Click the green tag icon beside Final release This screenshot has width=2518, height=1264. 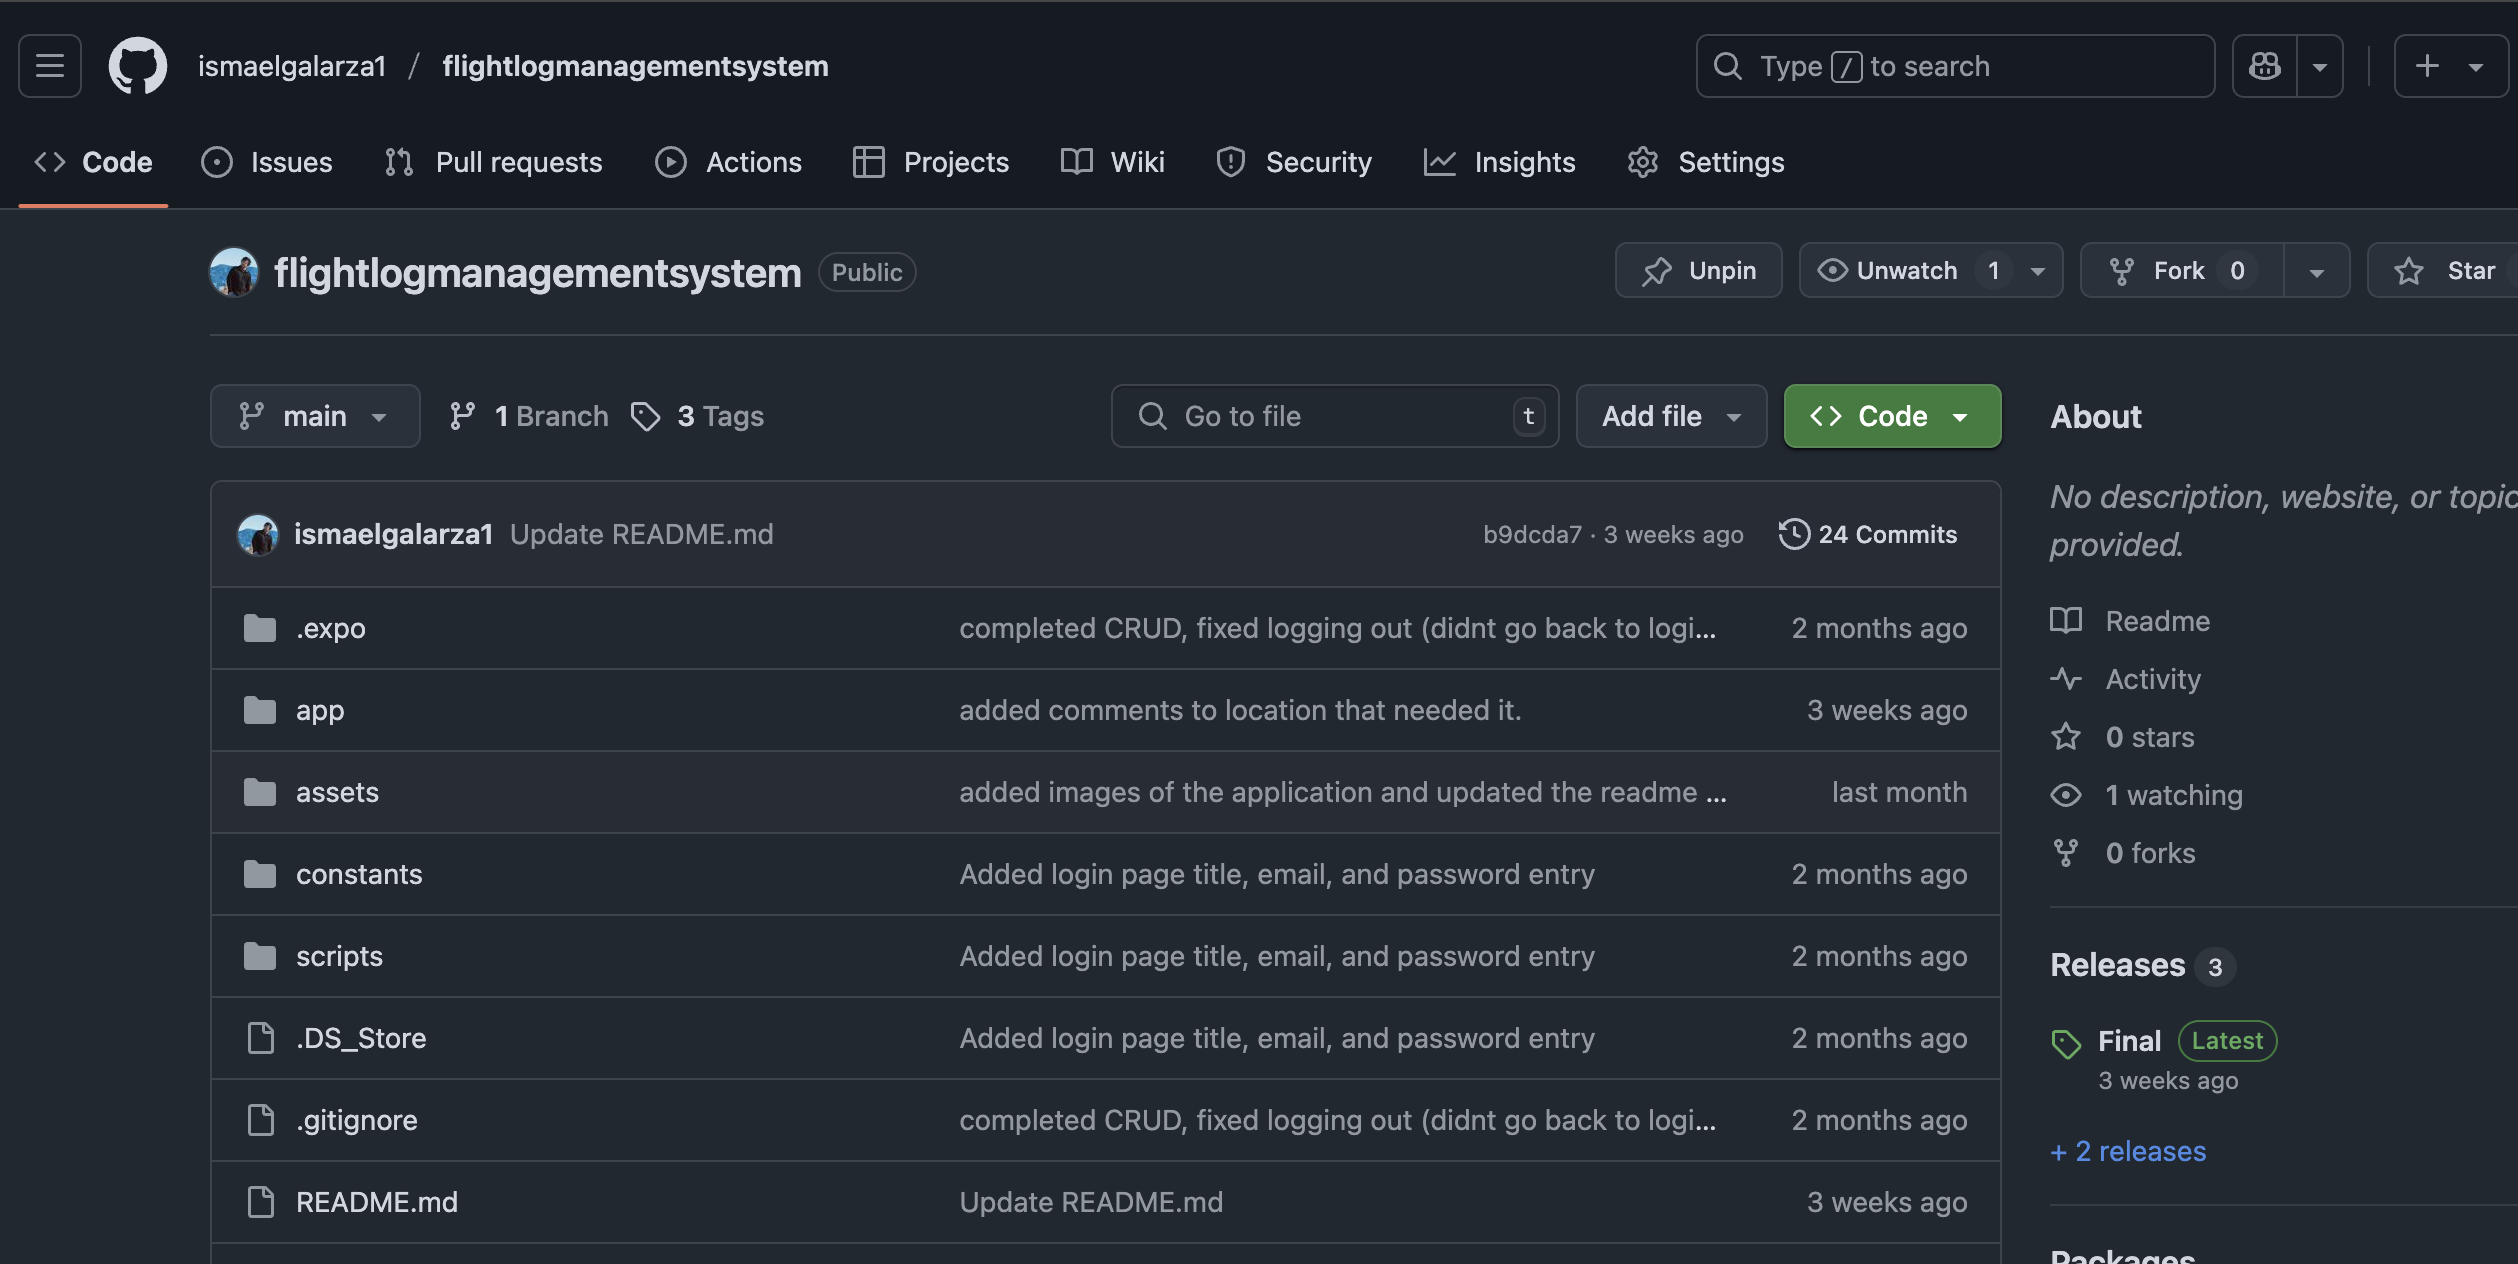pos(2066,1044)
